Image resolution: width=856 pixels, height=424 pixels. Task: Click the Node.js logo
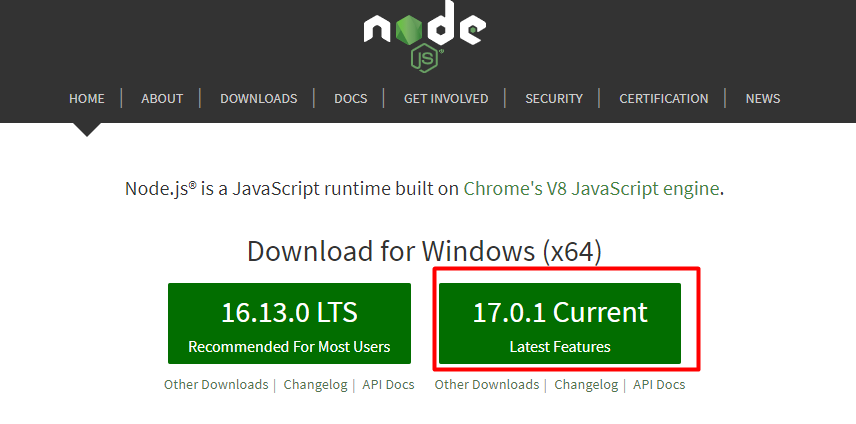tap(425, 36)
